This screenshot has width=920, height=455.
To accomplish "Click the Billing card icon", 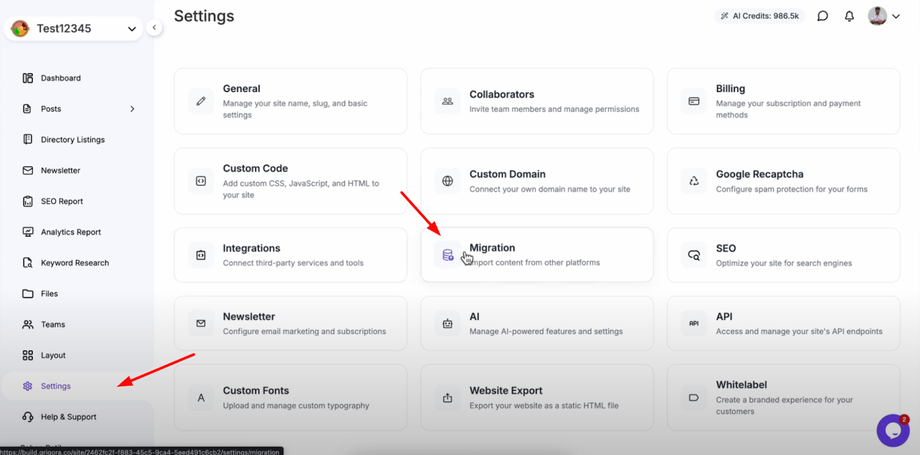I will tap(694, 101).
